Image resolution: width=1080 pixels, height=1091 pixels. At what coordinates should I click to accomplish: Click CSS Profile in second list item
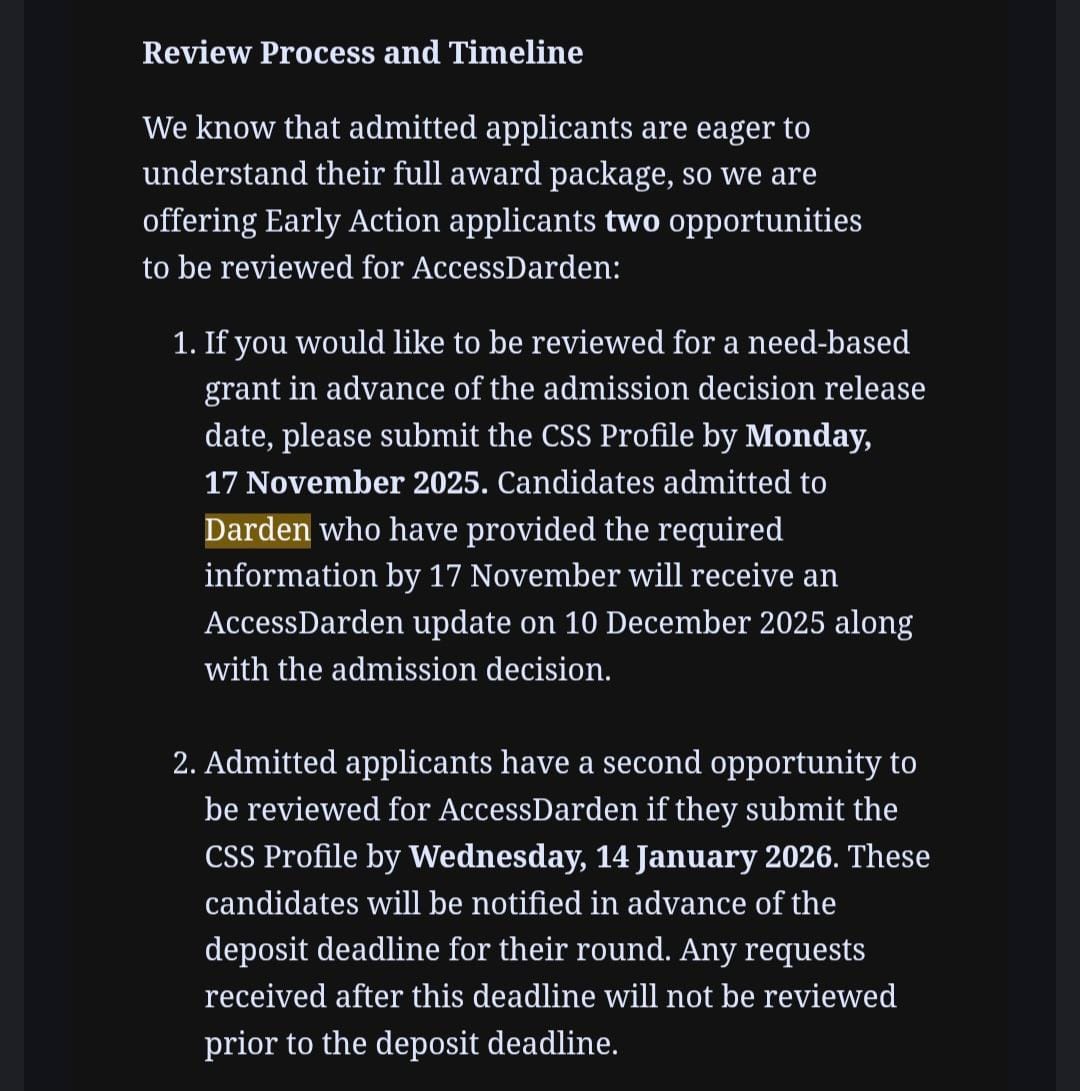[281, 857]
